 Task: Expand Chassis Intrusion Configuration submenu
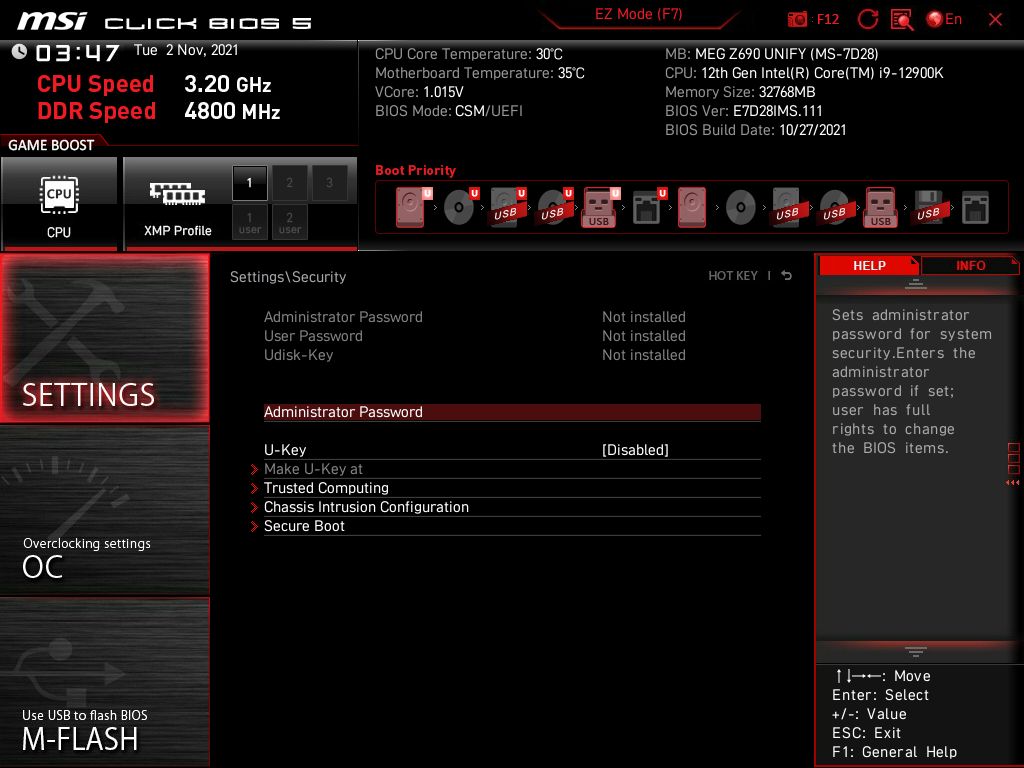tap(512, 507)
